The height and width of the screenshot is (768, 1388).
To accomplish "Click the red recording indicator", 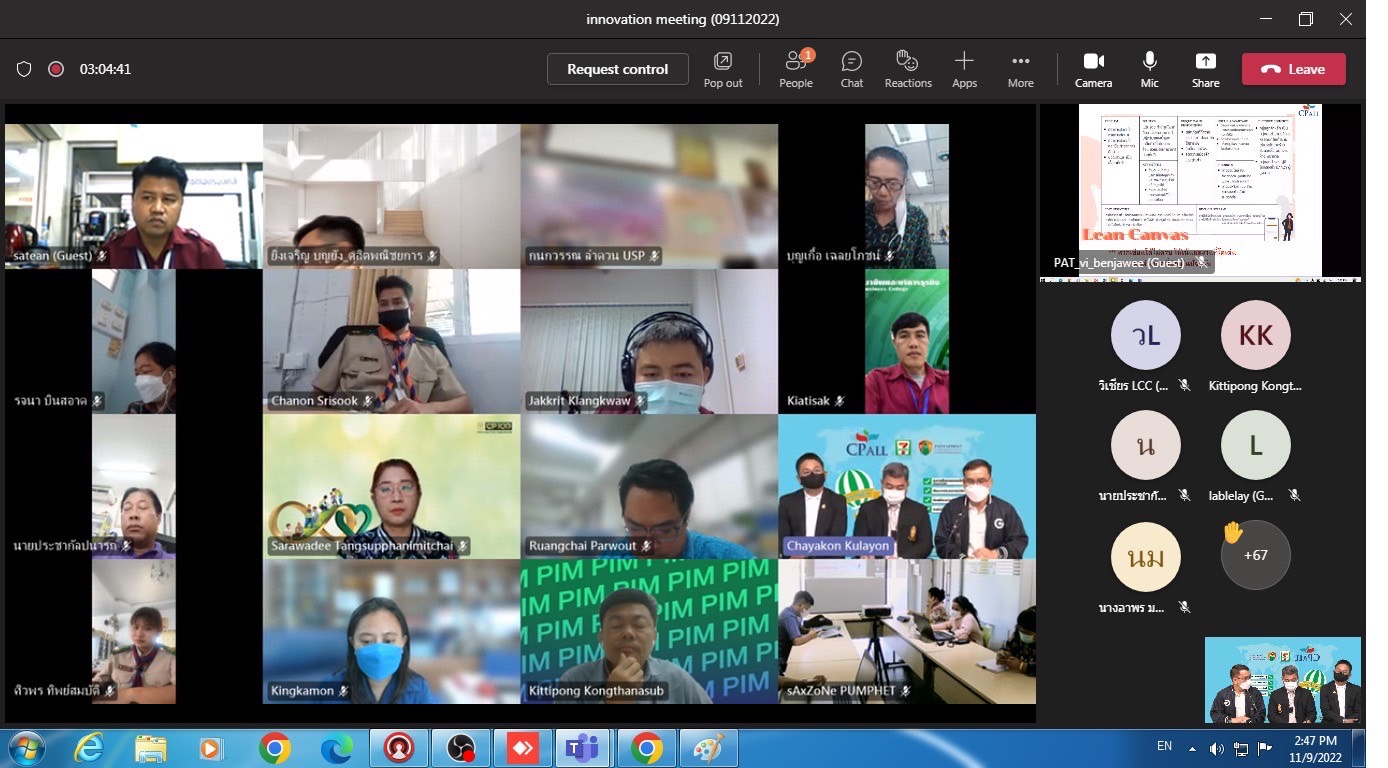I will click(x=56, y=69).
